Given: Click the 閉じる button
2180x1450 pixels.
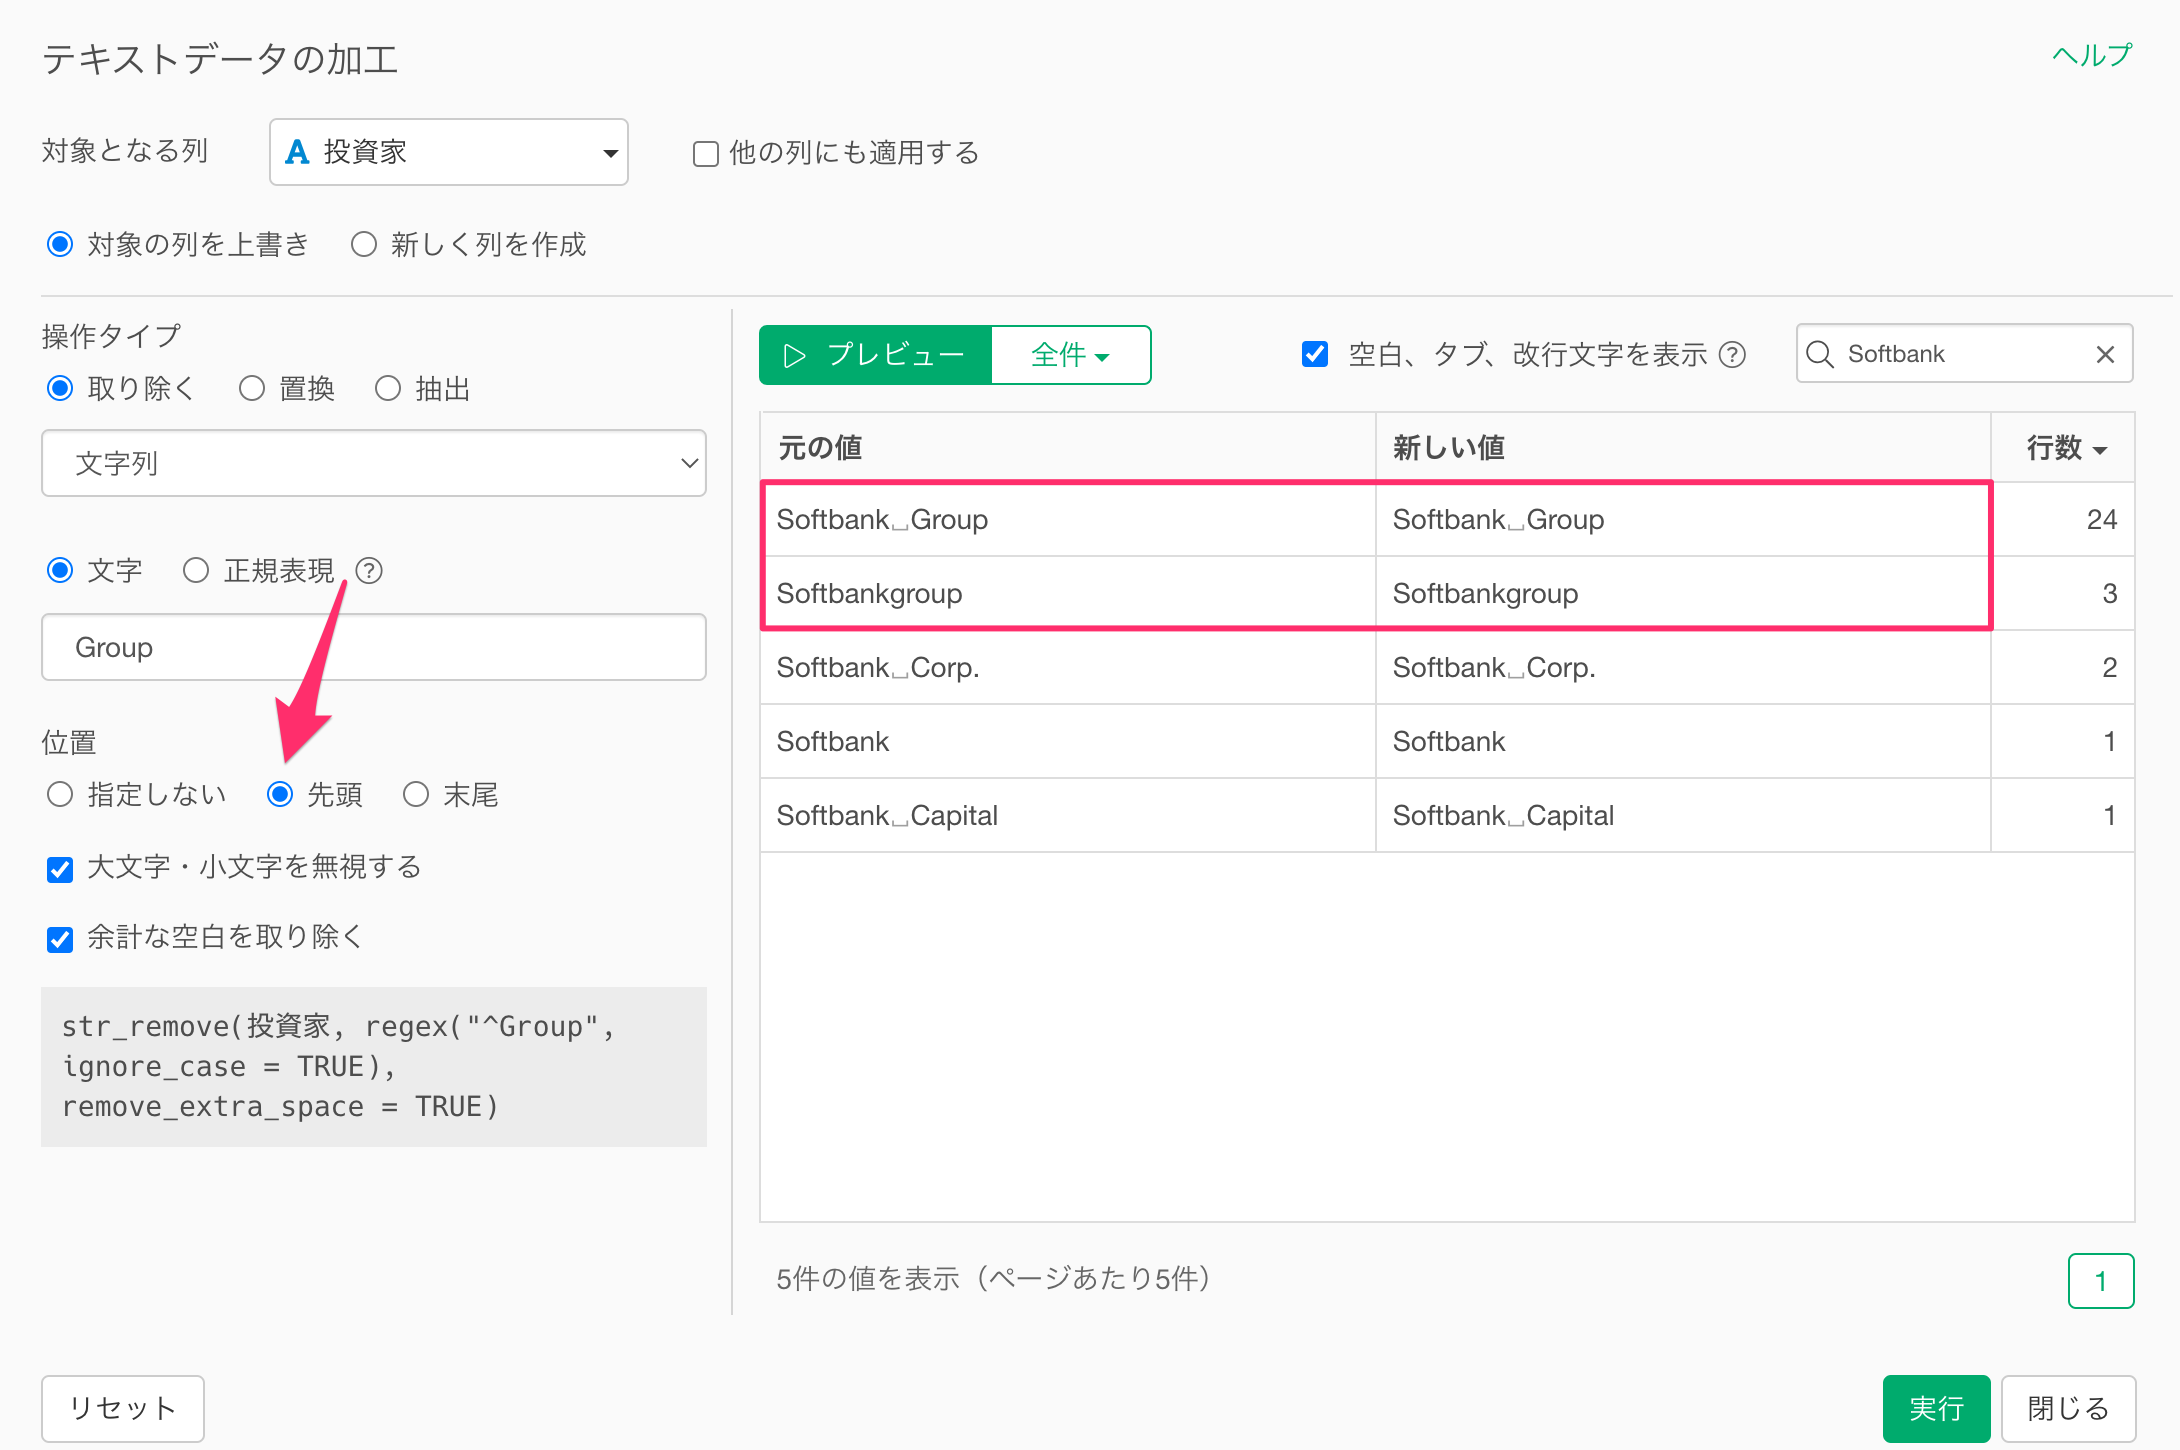Looking at the screenshot, I should (x=2068, y=1408).
